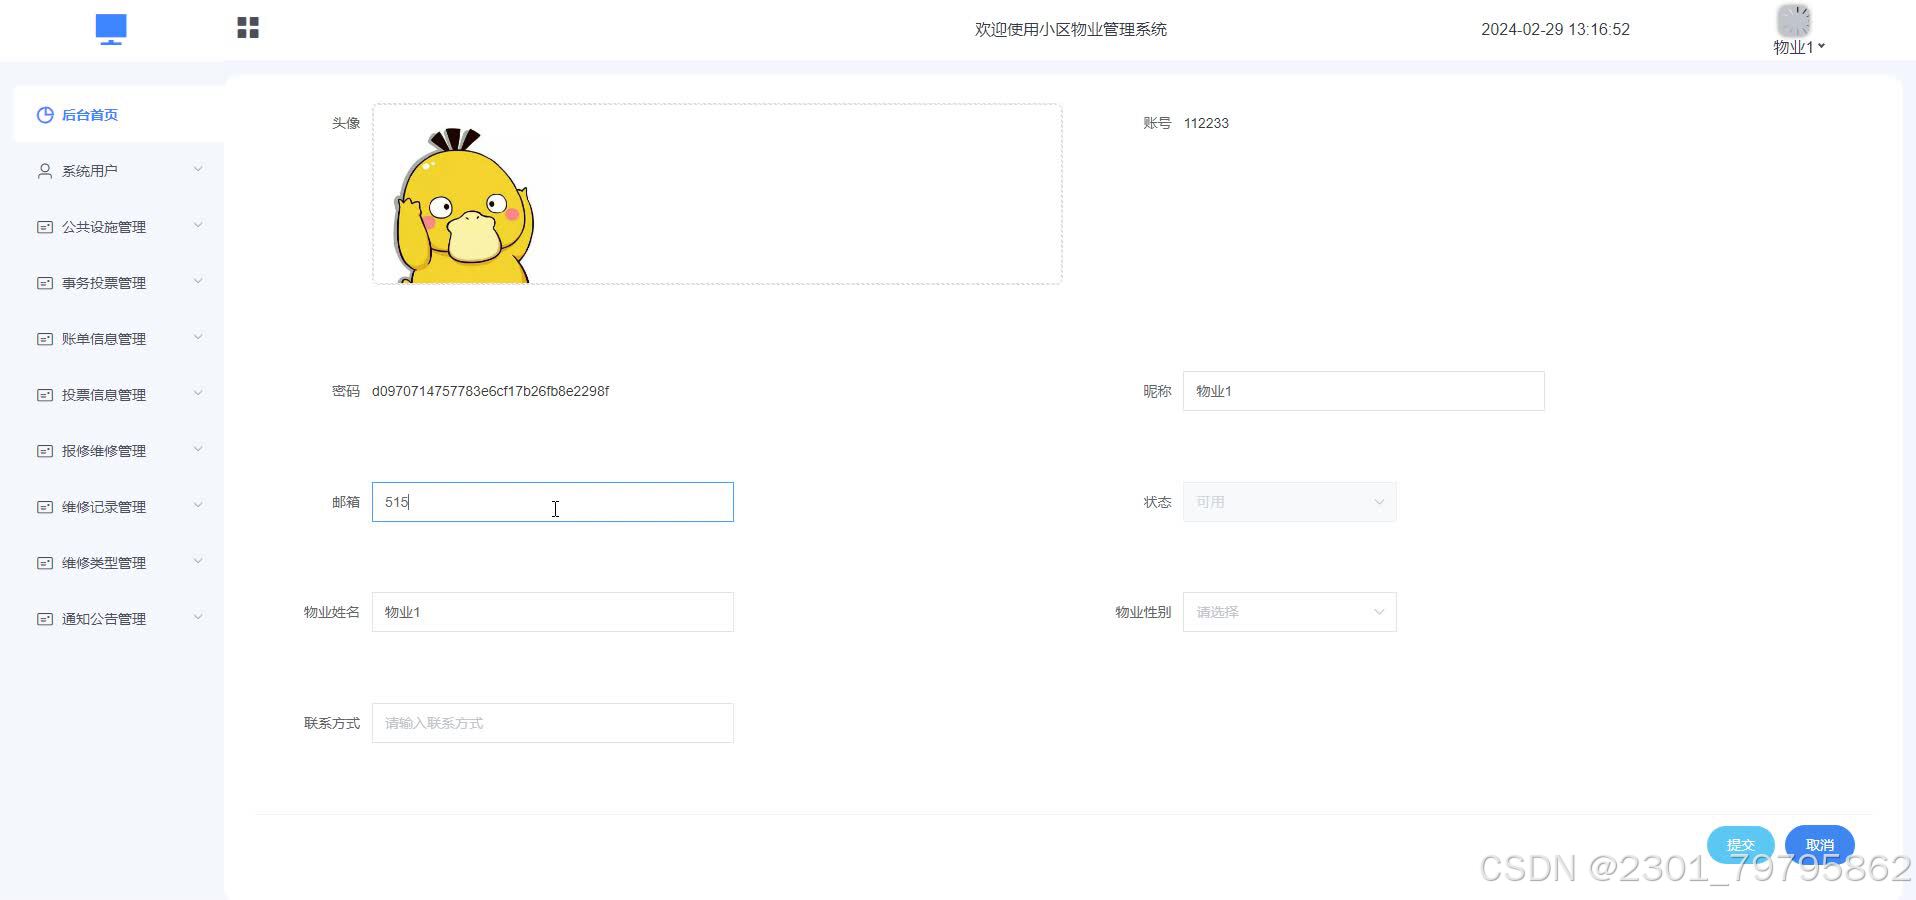1916x900 pixels.
Task: Expand the 公共设施管理 chevron
Action: [198, 225]
